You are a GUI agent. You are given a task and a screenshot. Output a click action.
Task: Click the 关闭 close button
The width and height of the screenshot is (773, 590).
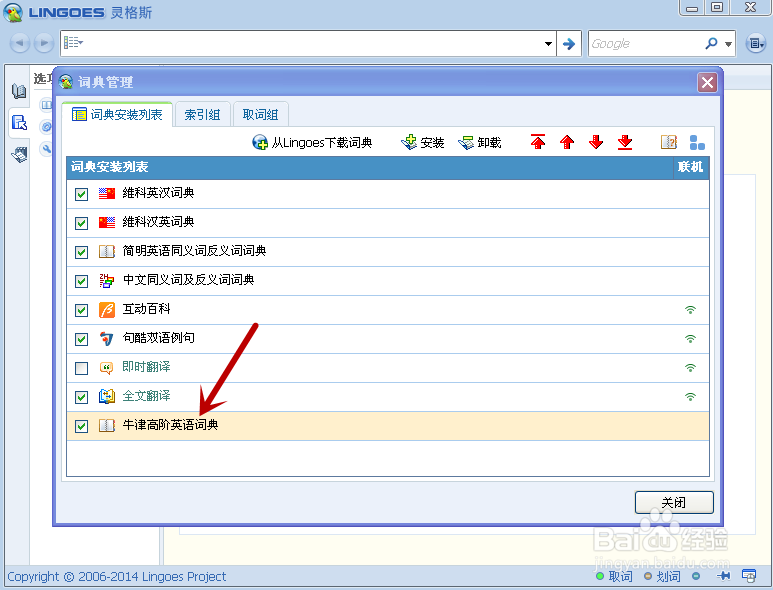coord(674,502)
